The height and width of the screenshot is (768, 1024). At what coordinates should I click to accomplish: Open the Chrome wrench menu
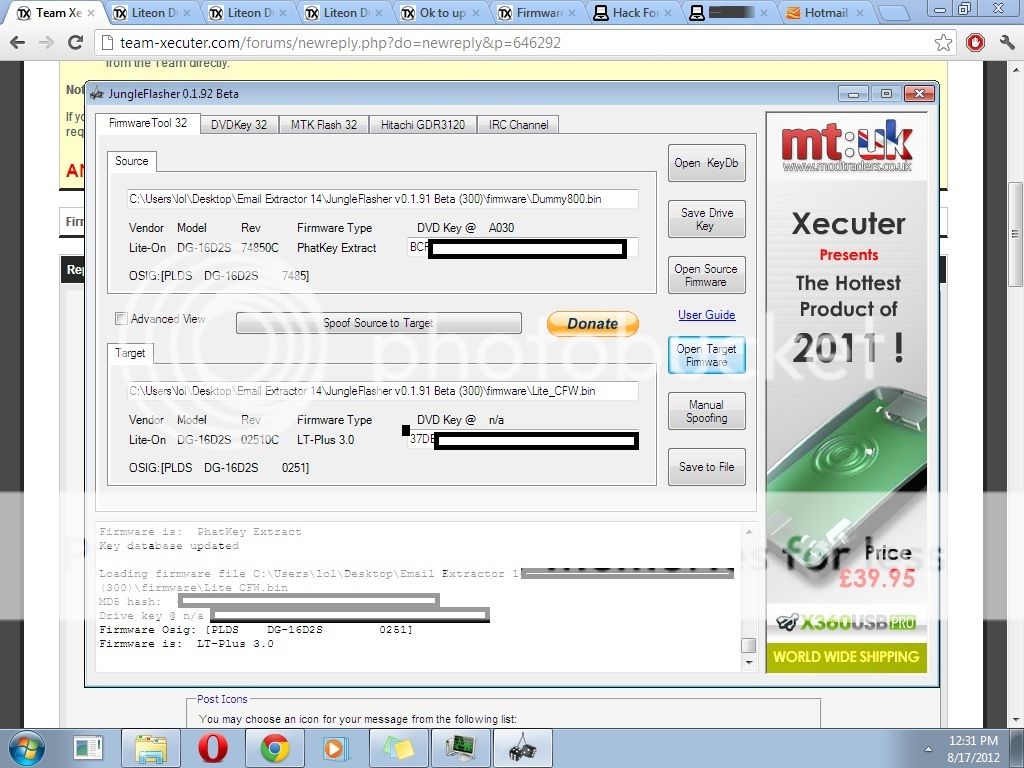click(x=1005, y=43)
